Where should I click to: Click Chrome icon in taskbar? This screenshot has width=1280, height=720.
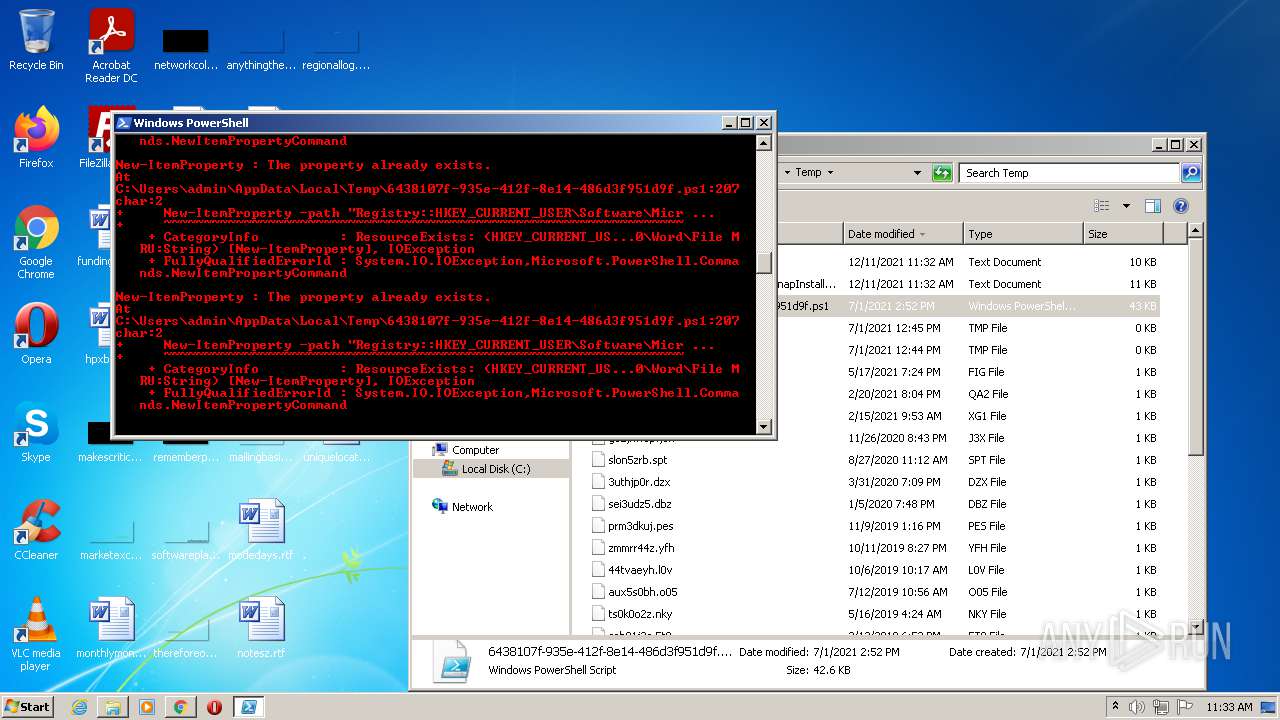(x=180, y=707)
